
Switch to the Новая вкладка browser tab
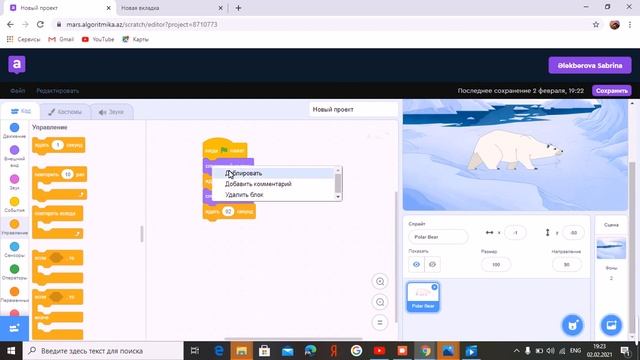pyautogui.click(x=171, y=8)
